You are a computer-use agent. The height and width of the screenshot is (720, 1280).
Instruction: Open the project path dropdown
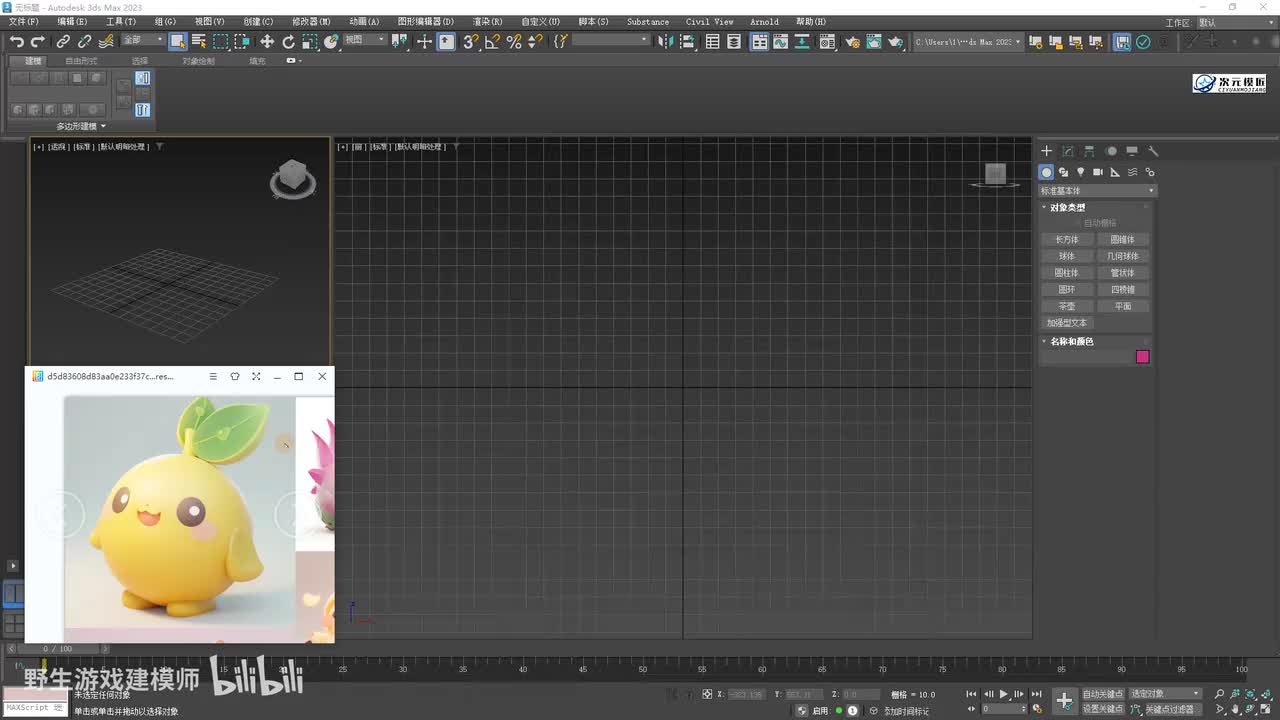point(968,42)
